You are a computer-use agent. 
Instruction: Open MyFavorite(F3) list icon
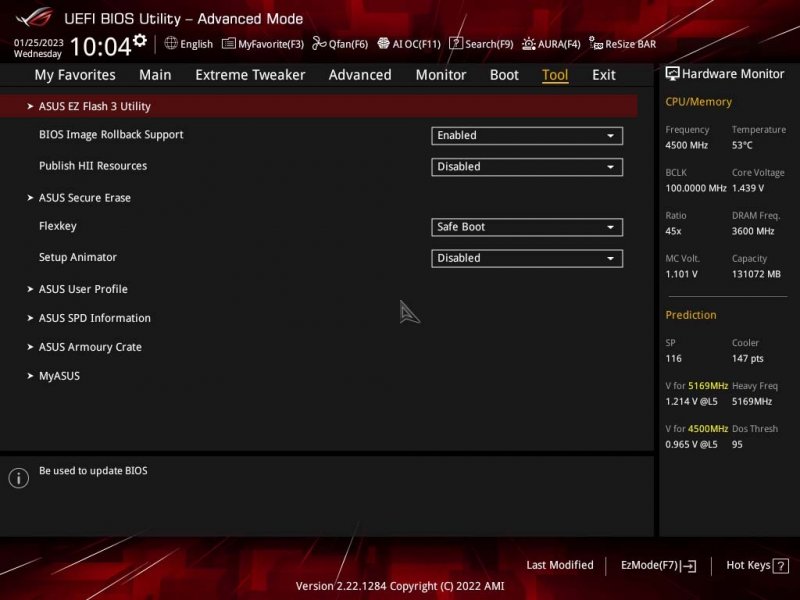pos(229,44)
